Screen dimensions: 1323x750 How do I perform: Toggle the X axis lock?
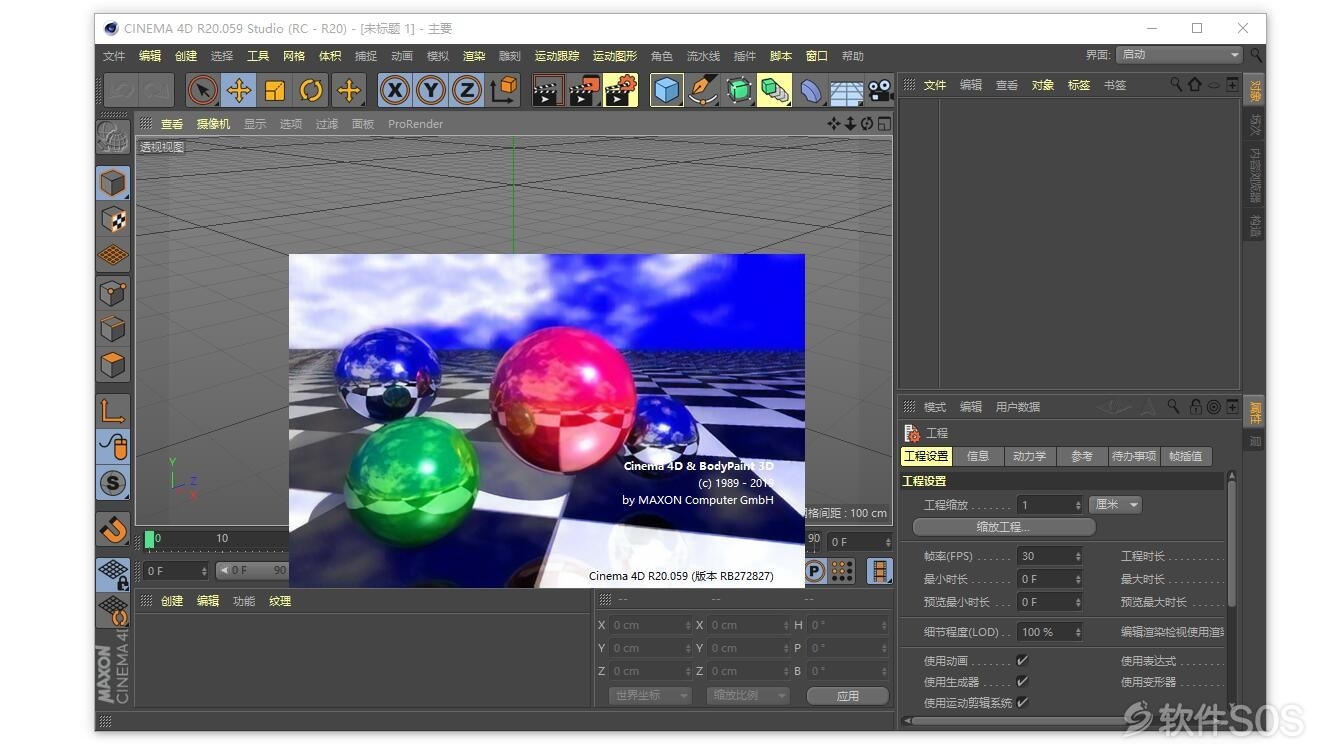(396, 91)
